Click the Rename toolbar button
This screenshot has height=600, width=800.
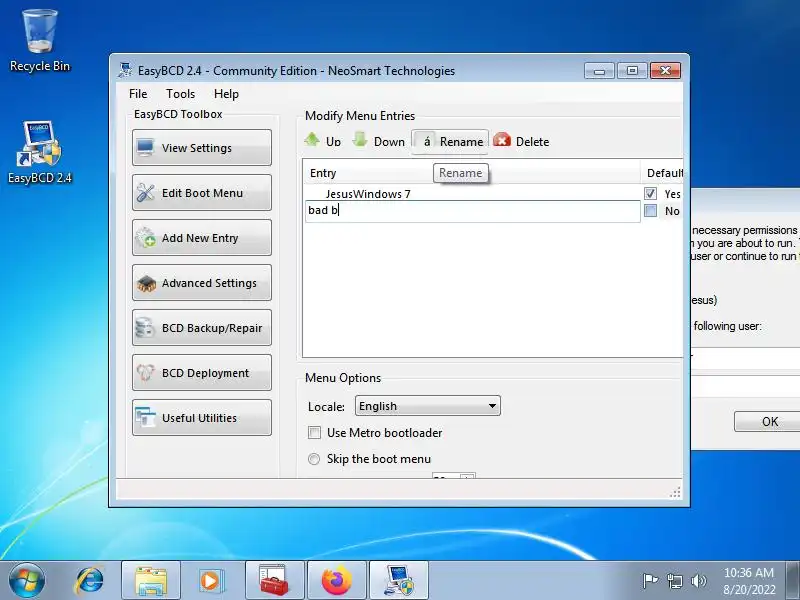[x=450, y=141]
